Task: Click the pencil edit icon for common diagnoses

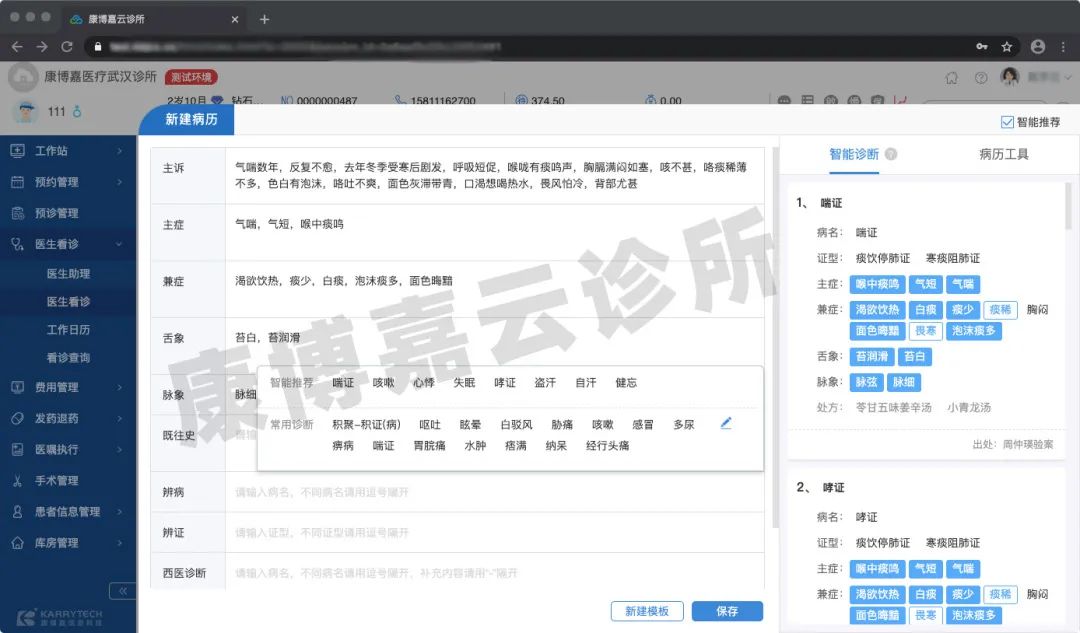Action: (726, 423)
